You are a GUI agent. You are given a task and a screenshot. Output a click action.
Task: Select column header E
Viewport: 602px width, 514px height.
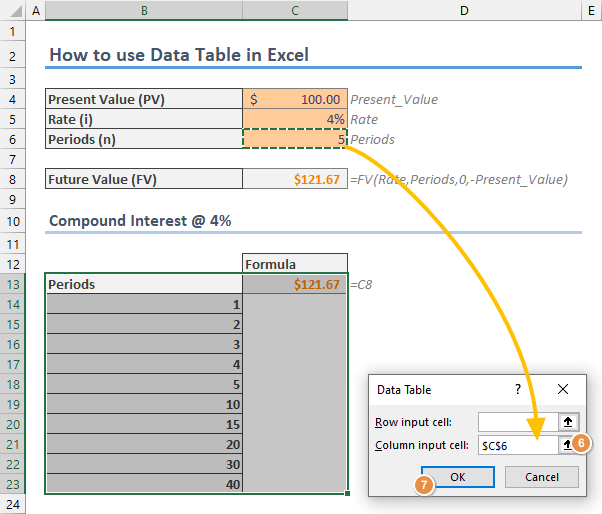(x=592, y=10)
